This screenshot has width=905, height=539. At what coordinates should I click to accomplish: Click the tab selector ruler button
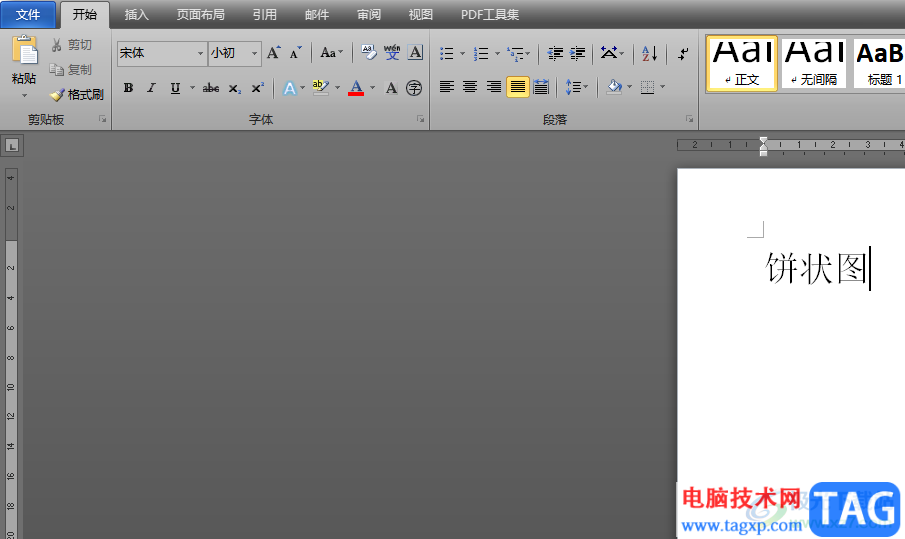click(x=12, y=146)
